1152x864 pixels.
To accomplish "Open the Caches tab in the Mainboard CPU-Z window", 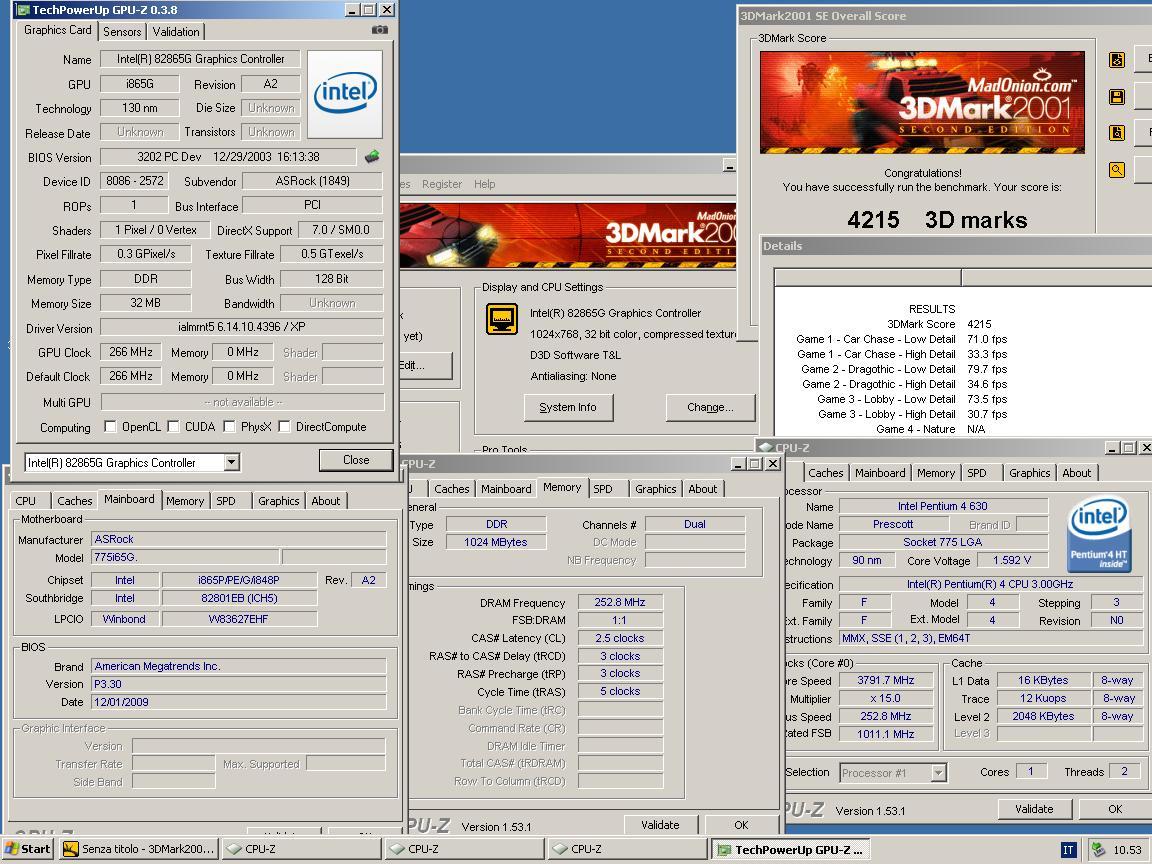I will pyautogui.click(x=75, y=500).
